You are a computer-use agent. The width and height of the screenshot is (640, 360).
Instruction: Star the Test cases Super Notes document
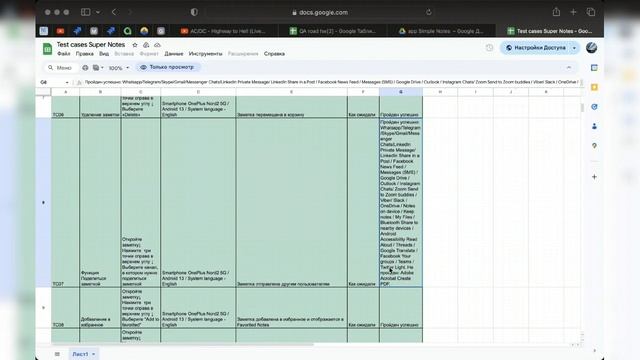[135, 45]
